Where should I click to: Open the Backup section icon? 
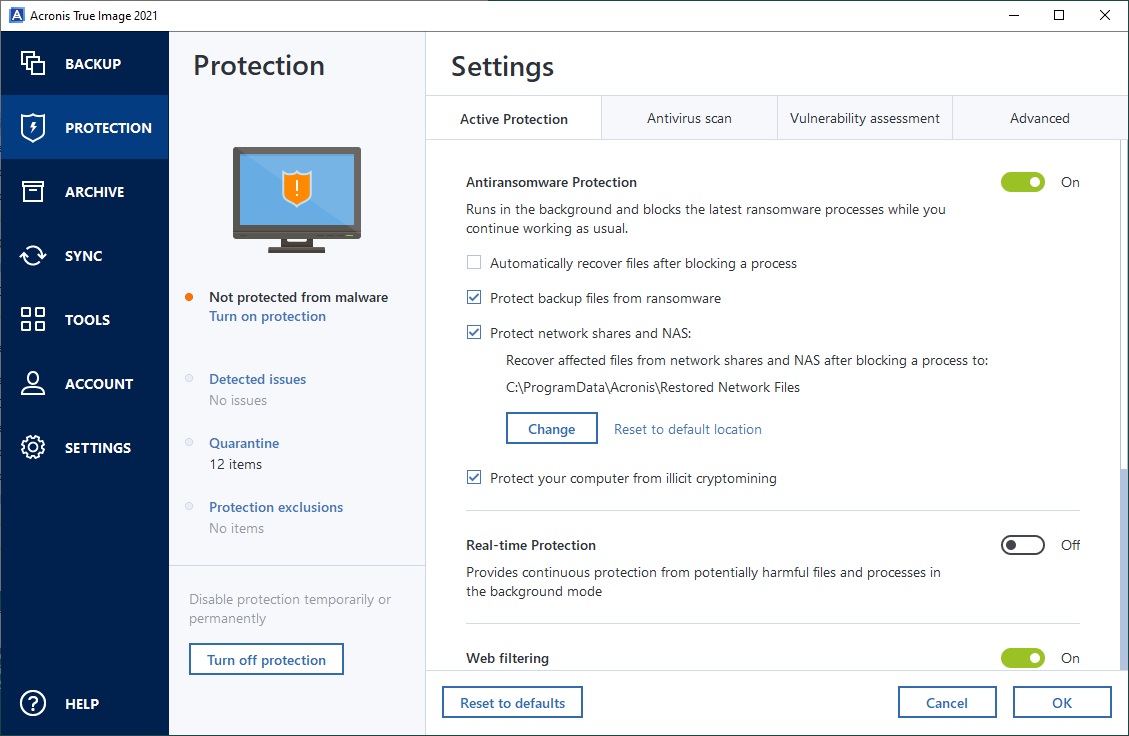pyautogui.click(x=33, y=64)
